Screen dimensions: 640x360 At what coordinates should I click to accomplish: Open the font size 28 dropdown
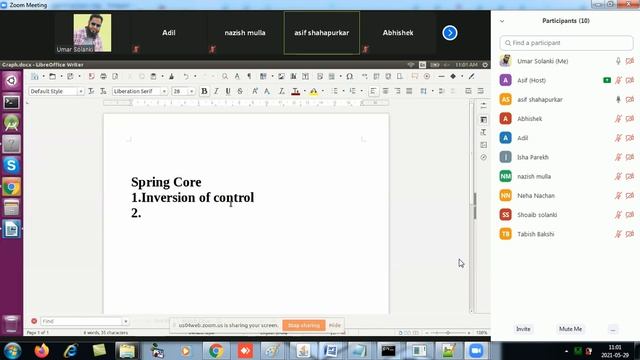click(x=191, y=91)
